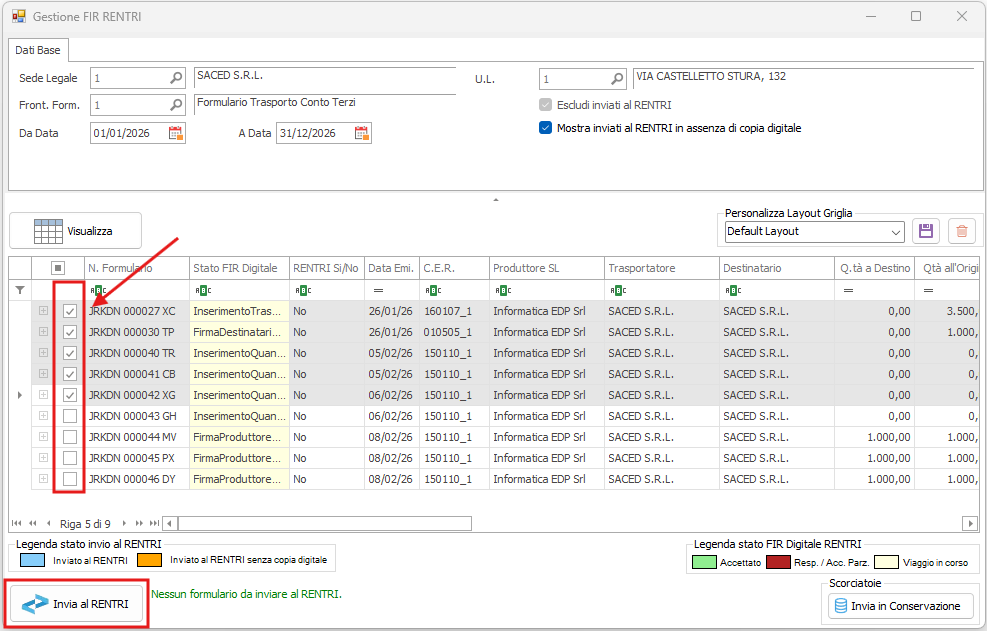Viewport: 987px width, 631px height.
Task: Open the lookup icon in the U.L. field
Action: click(618, 78)
